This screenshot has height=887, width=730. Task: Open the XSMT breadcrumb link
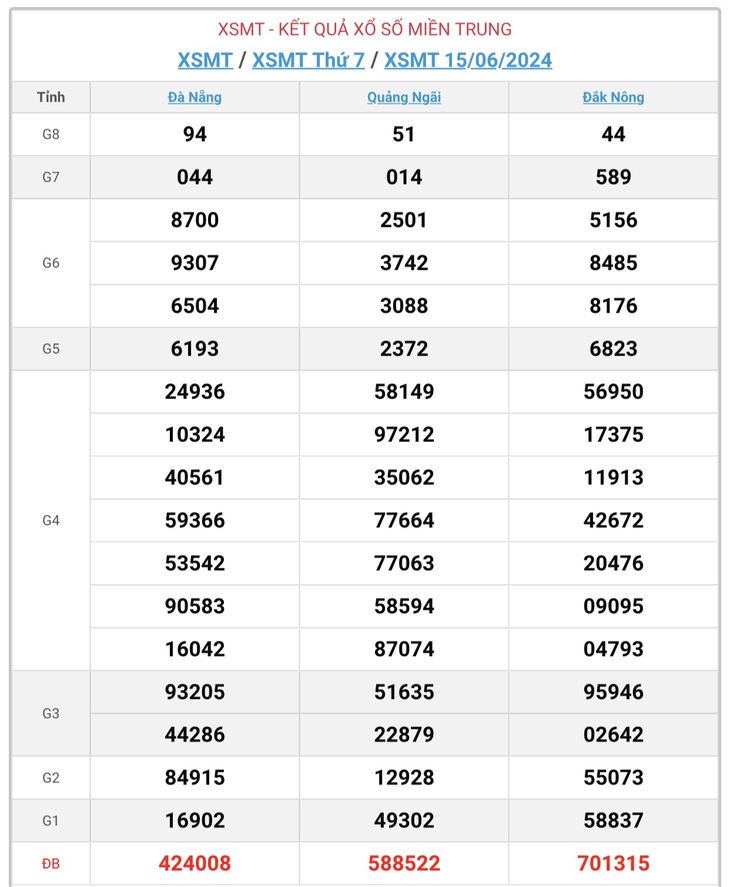point(205,60)
